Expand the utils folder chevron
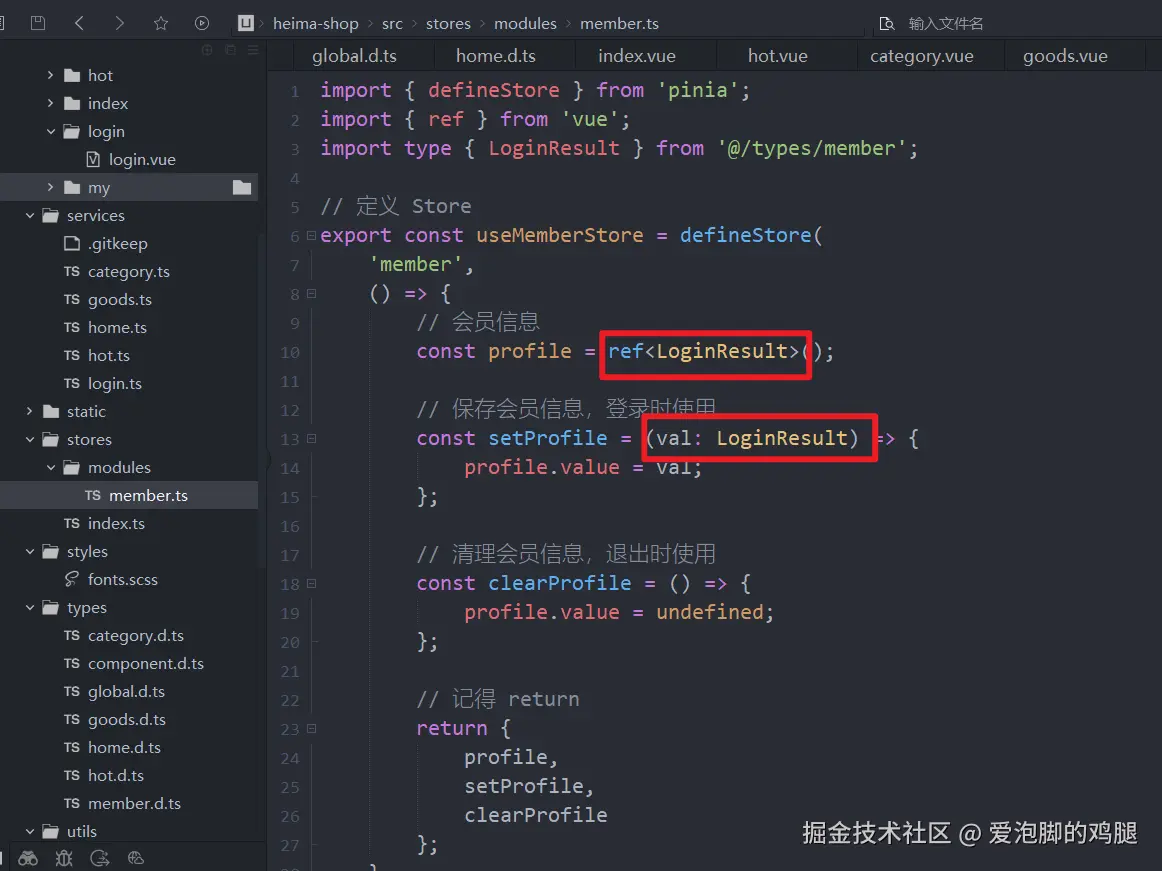The width and height of the screenshot is (1162, 871). click(30, 832)
